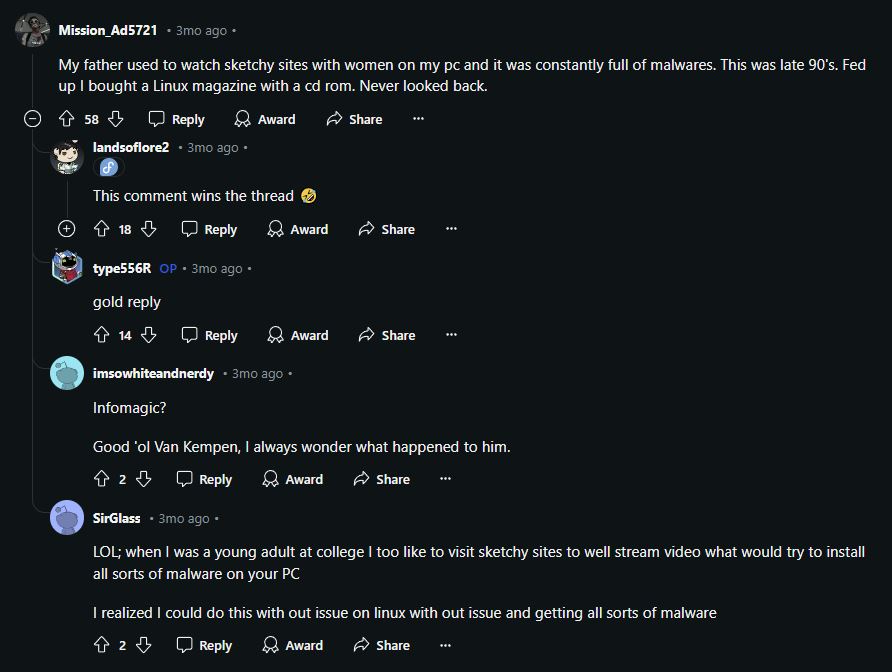892x672 pixels.
Task: Open more options on SirGlass's comment
Action: pyautogui.click(x=446, y=645)
